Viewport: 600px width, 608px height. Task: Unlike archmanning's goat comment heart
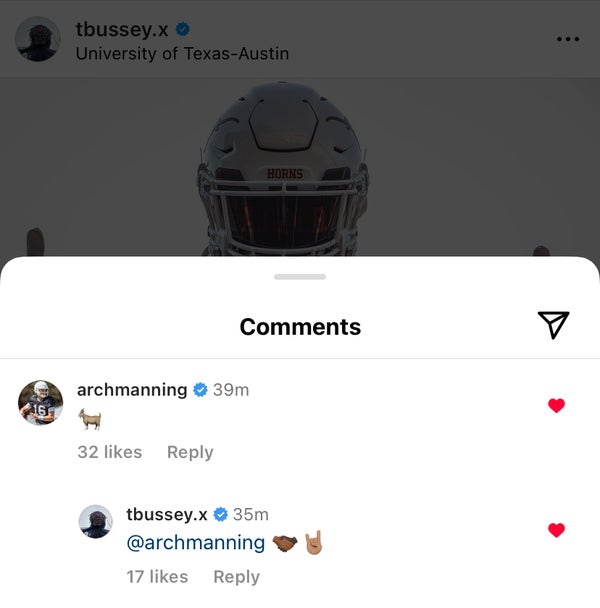pos(557,405)
